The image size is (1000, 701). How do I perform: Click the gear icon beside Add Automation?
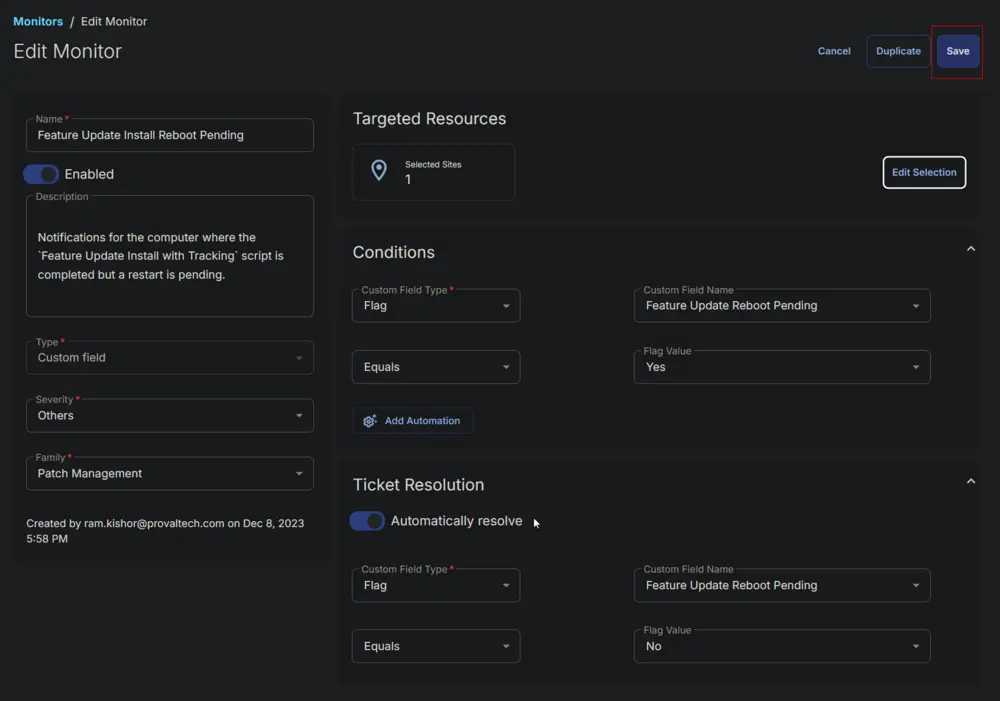tap(370, 421)
